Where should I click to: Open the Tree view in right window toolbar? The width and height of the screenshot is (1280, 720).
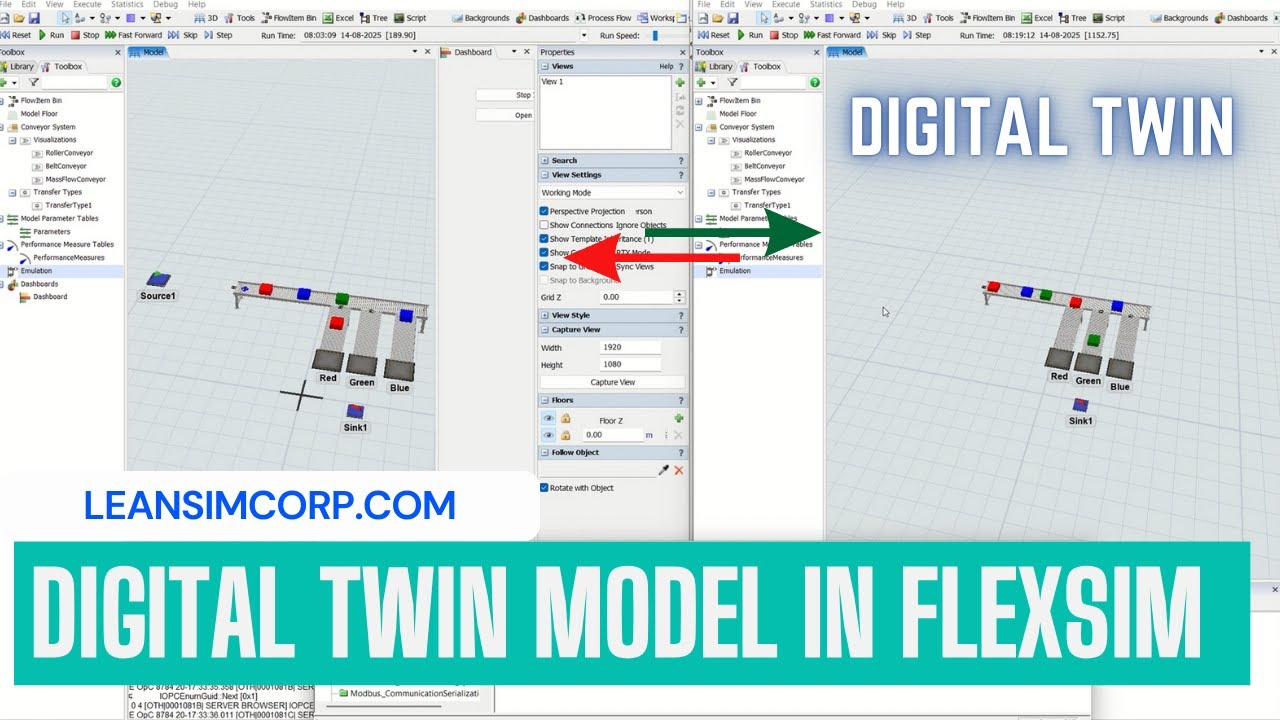(x=1073, y=18)
